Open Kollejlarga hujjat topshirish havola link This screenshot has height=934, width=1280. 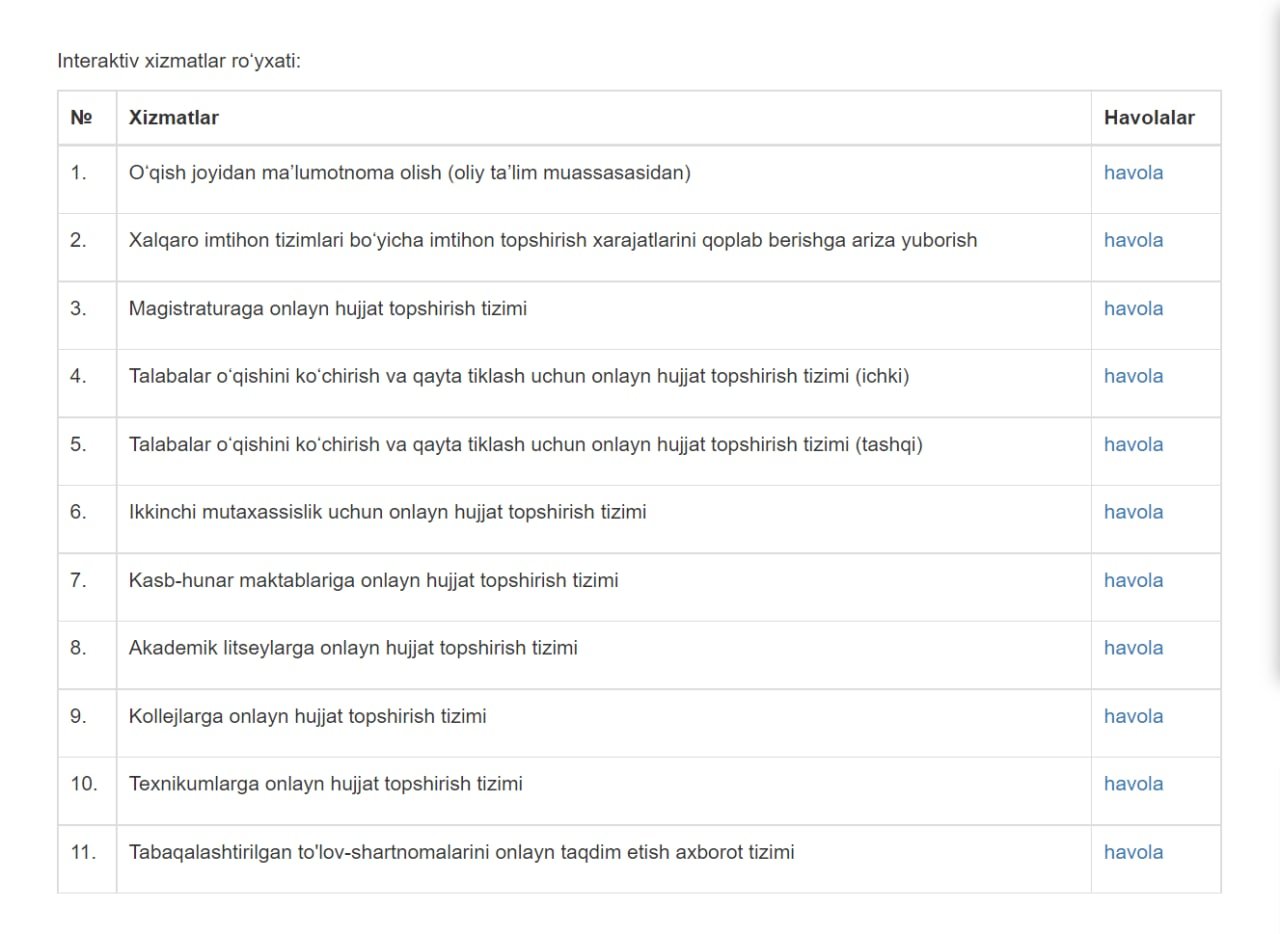tap(1133, 716)
